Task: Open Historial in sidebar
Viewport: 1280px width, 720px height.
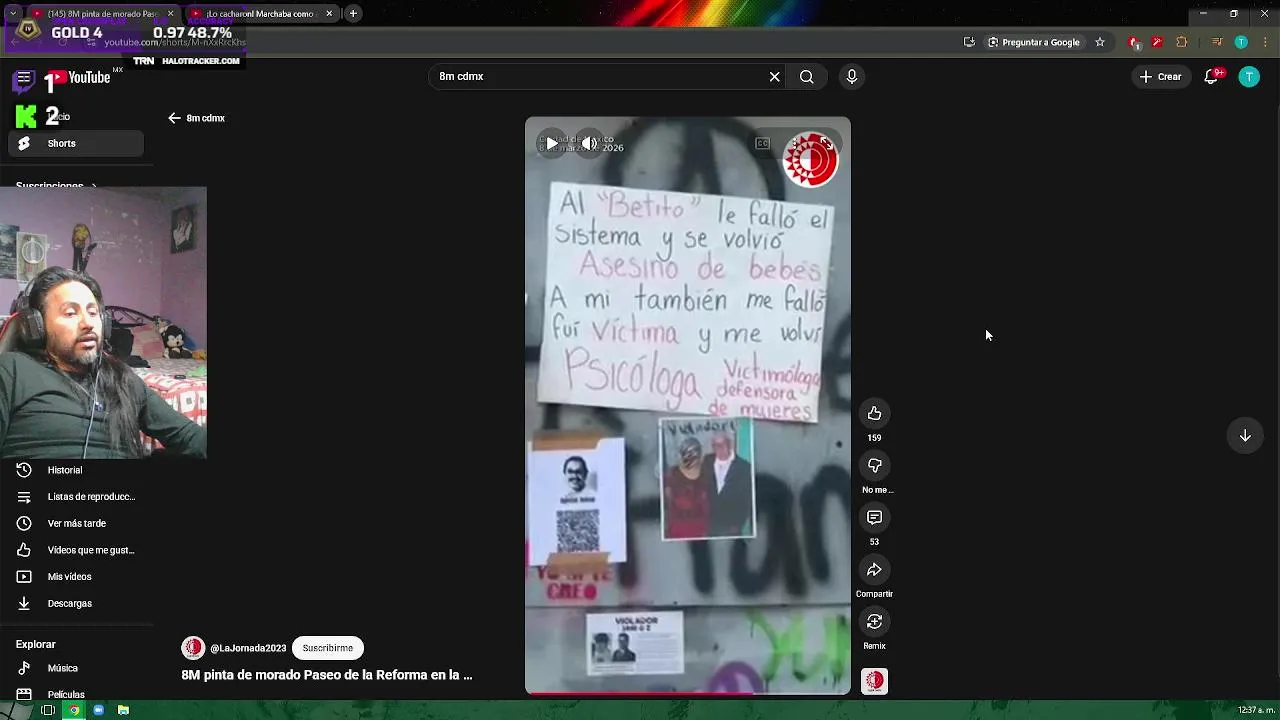Action: [76, 470]
